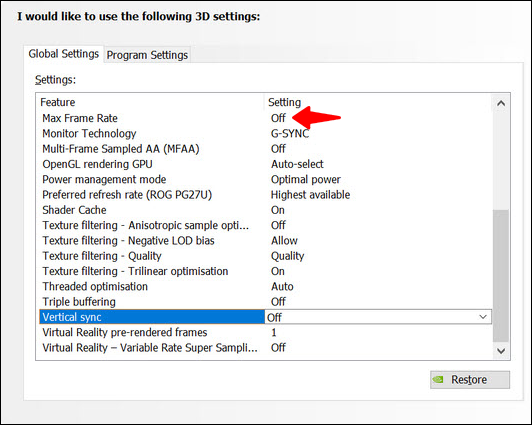Click the Max Frame Rate Off value

click(278, 118)
